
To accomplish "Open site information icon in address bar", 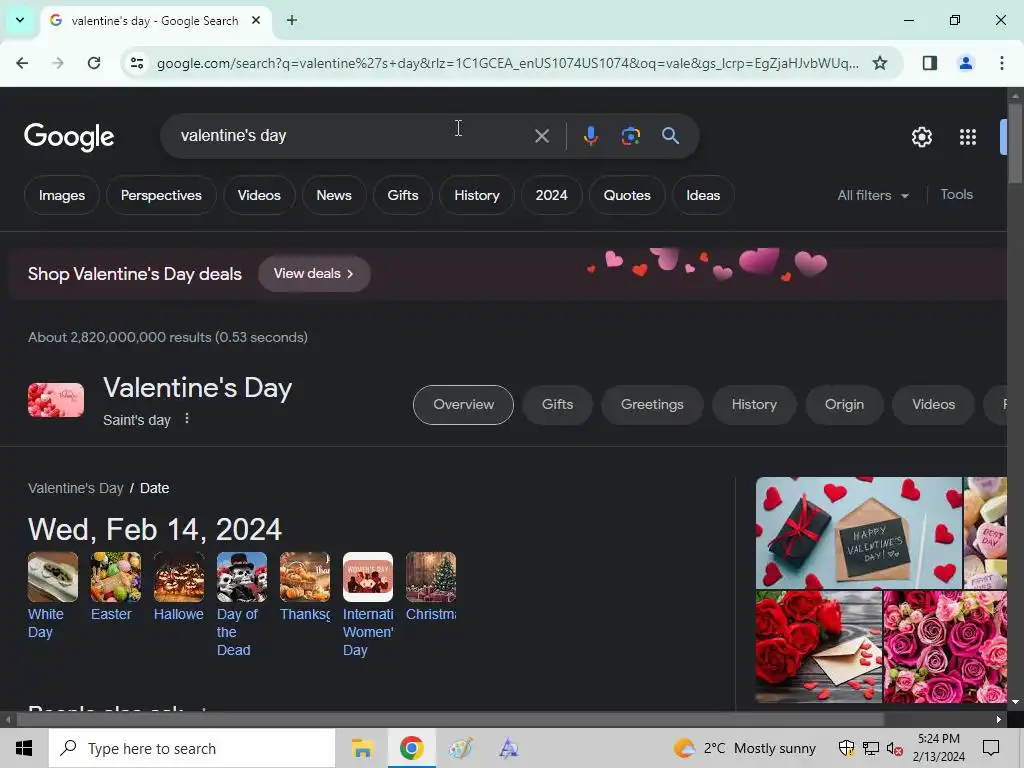I will (137, 63).
